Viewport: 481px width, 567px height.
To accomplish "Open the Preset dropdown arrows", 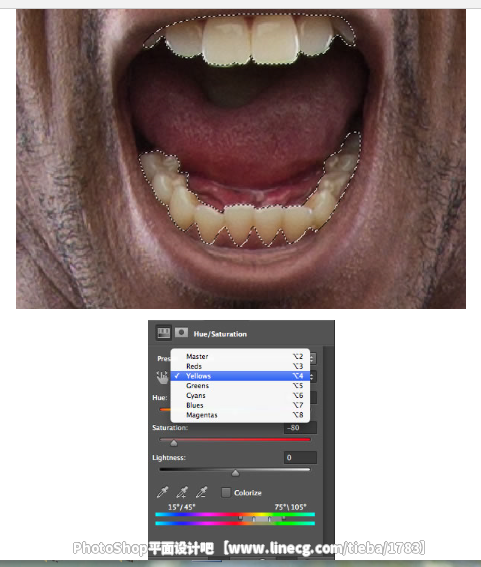I will [x=313, y=358].
